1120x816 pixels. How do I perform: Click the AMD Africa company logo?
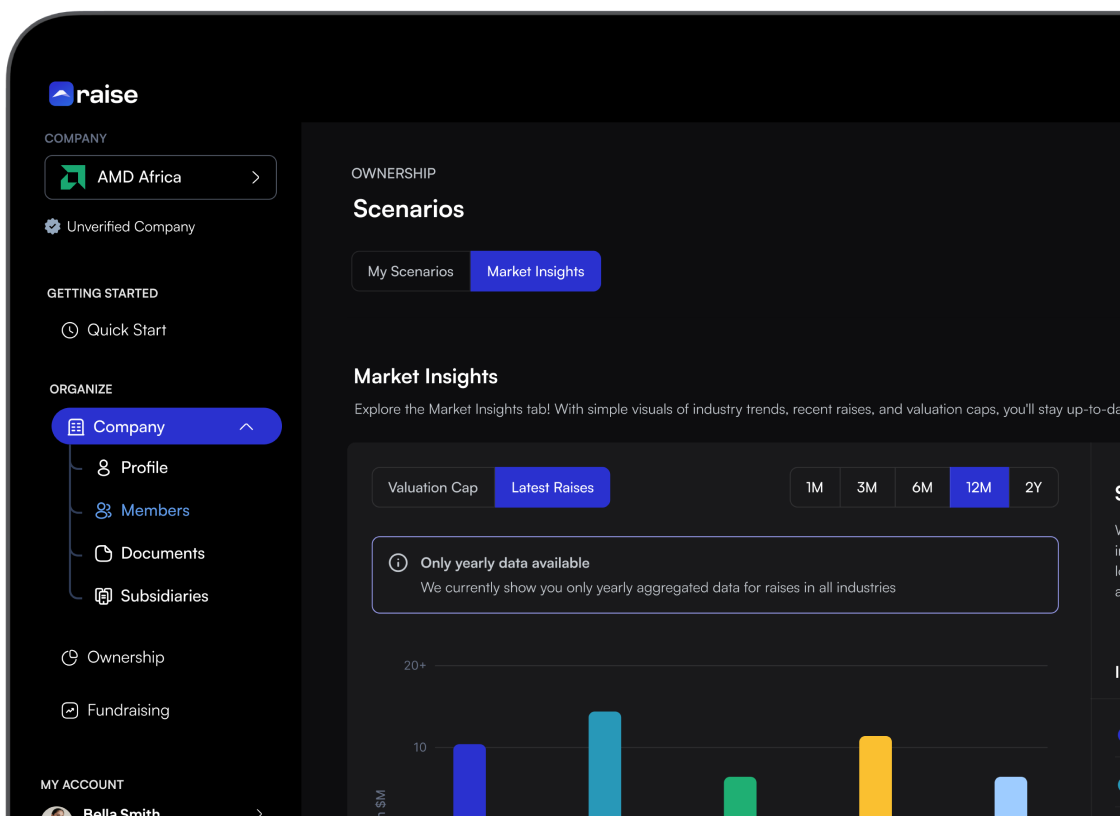[x=73, y=177]
